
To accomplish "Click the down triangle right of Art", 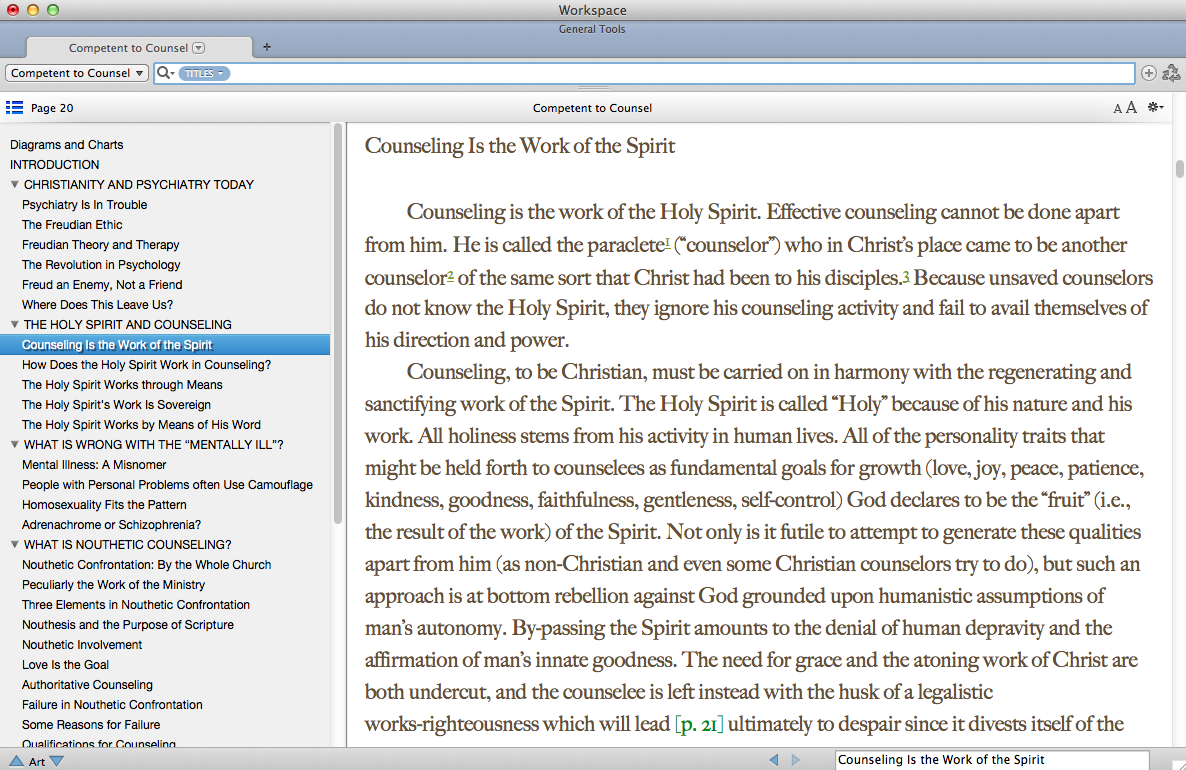I will pyautogui.click(x=57, y=761).
